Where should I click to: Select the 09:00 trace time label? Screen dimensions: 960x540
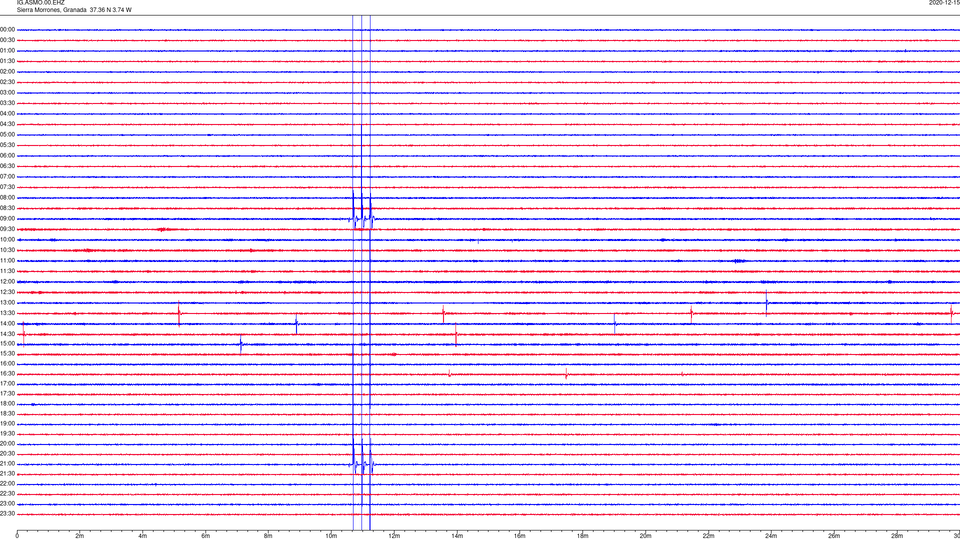pyautogui.click(x=7, y=219)
